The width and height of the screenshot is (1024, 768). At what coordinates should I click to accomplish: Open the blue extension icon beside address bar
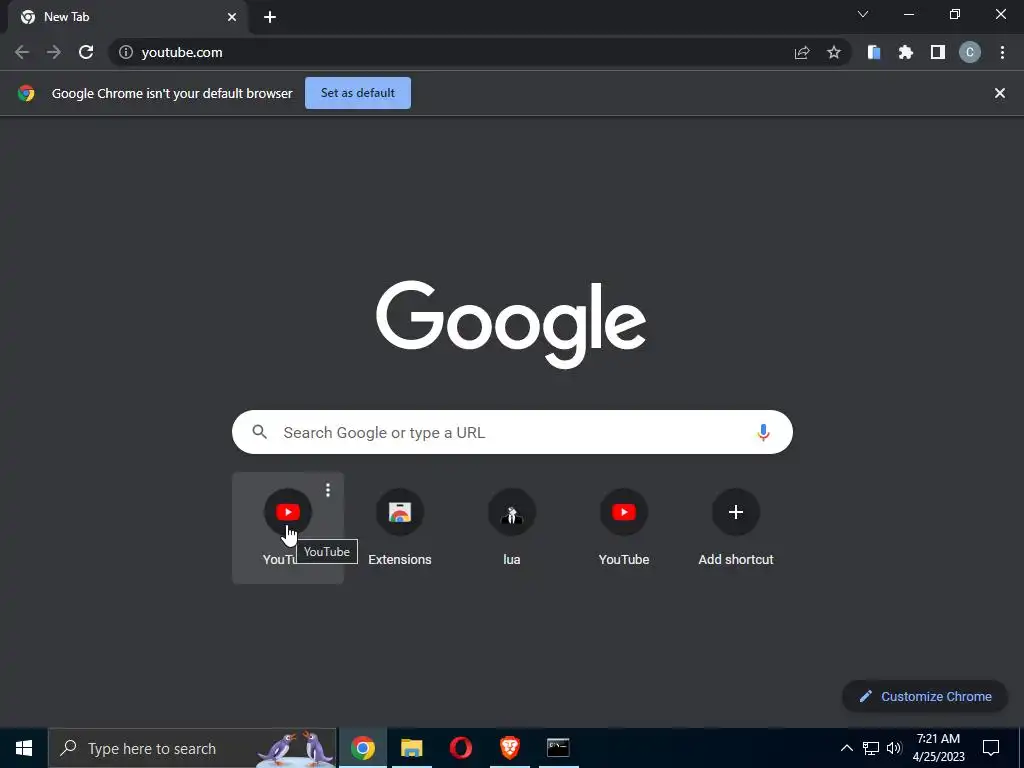point(874,52)
